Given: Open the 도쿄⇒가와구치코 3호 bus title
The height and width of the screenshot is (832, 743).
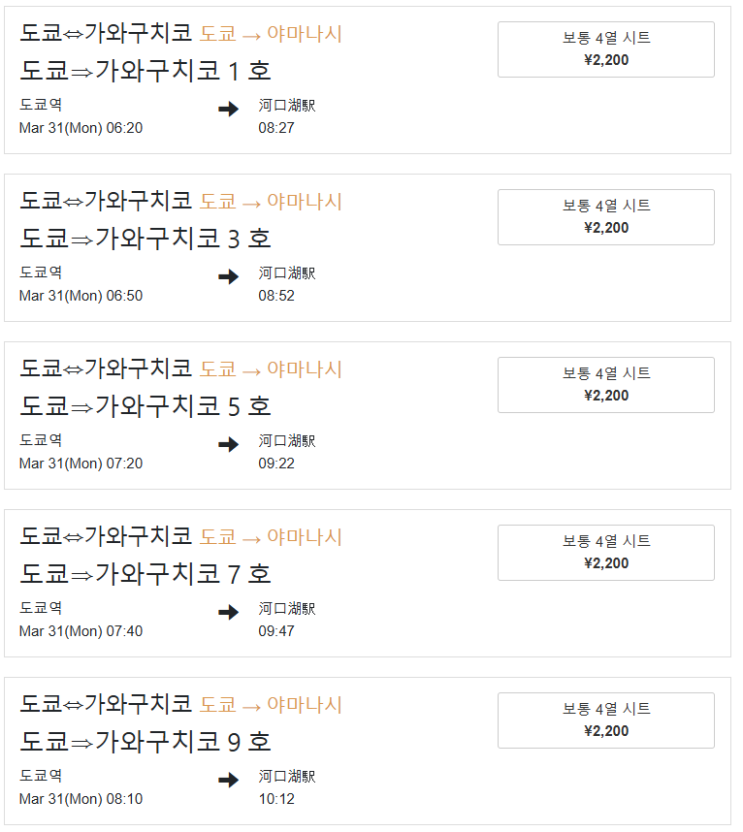Looking at the screenshot, I should [145, 239].
